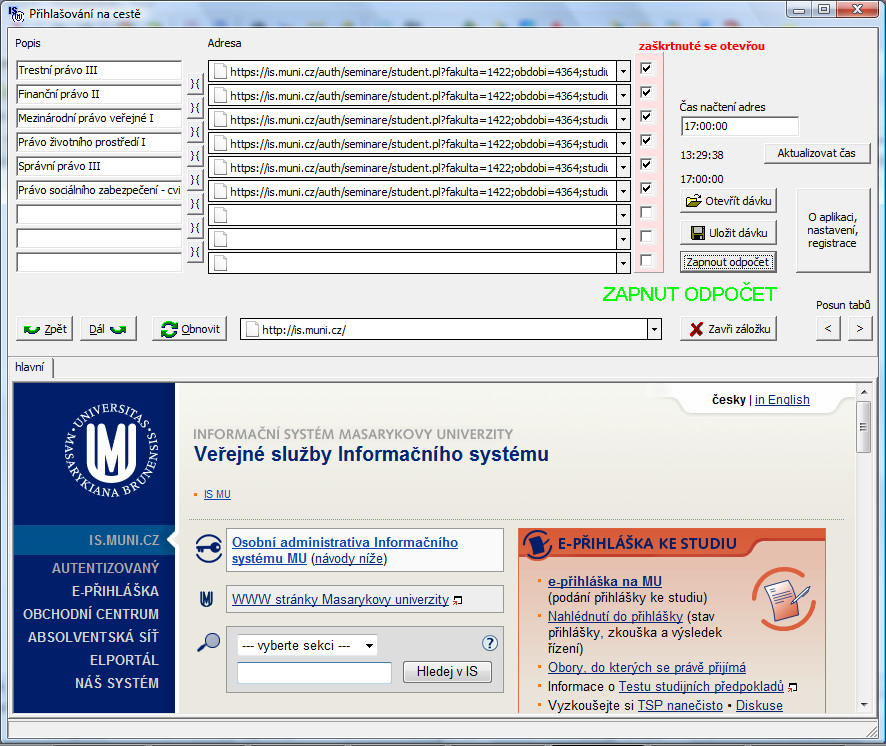The image size is (886, 746).
Task: Select the 'hlavní' tab
Action: pyautogui.click(x=30, y=367)
